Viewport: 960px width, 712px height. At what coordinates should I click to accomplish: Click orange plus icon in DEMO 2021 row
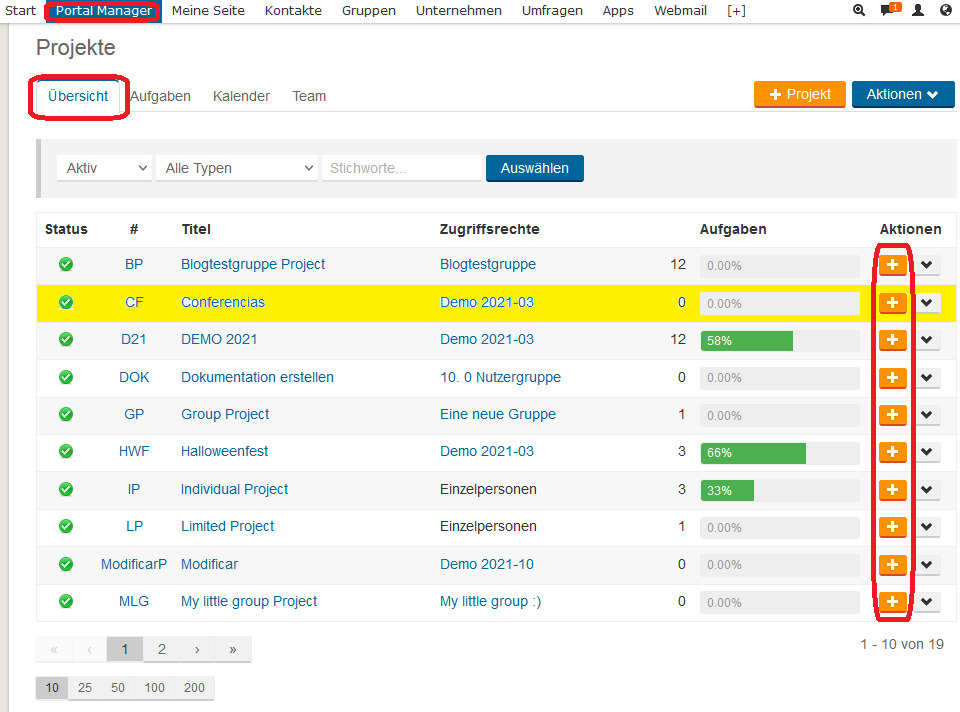pos(893,340)
